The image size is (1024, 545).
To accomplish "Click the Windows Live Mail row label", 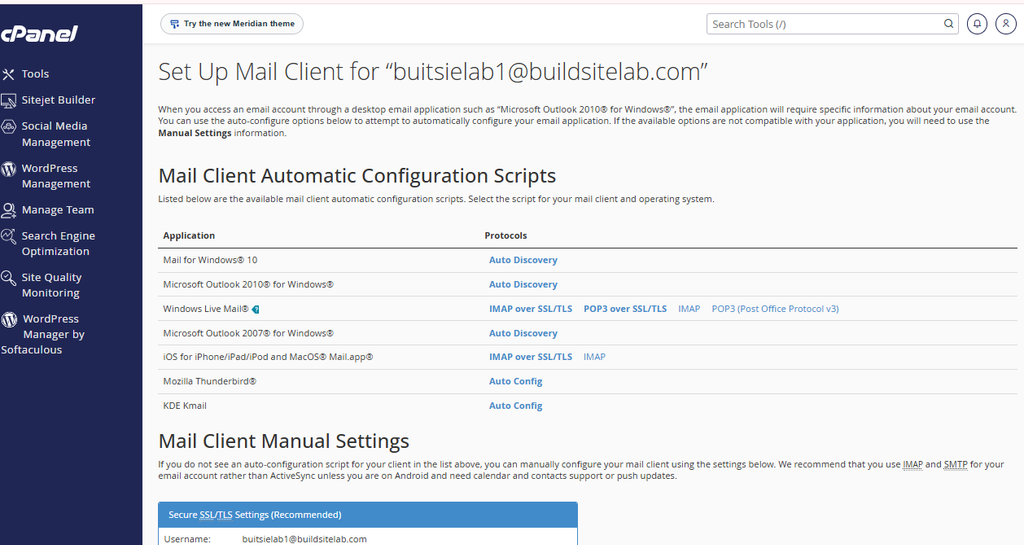I will click(206, 309).
